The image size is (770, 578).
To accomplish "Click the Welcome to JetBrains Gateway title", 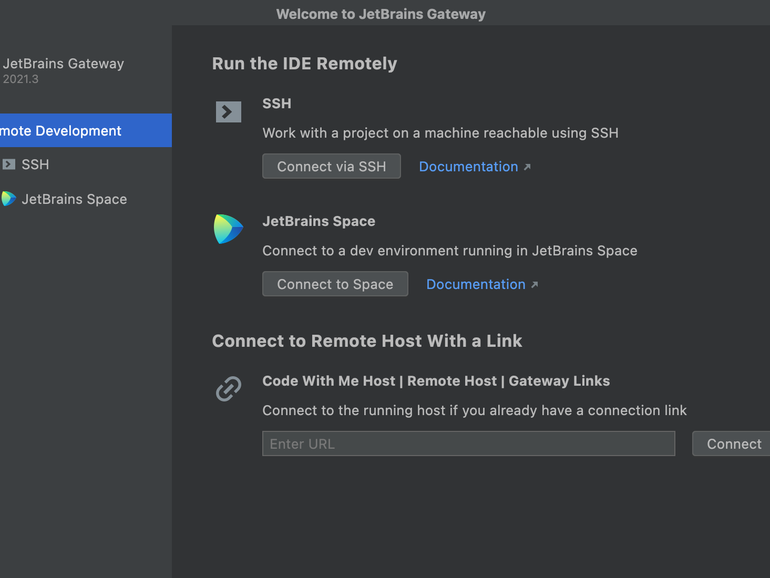I will click(x=381, y=14).
